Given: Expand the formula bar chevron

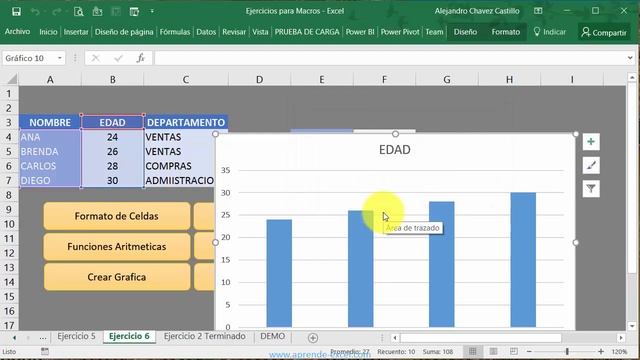Looking at the screenshot, I should click(x=630, y=58).
